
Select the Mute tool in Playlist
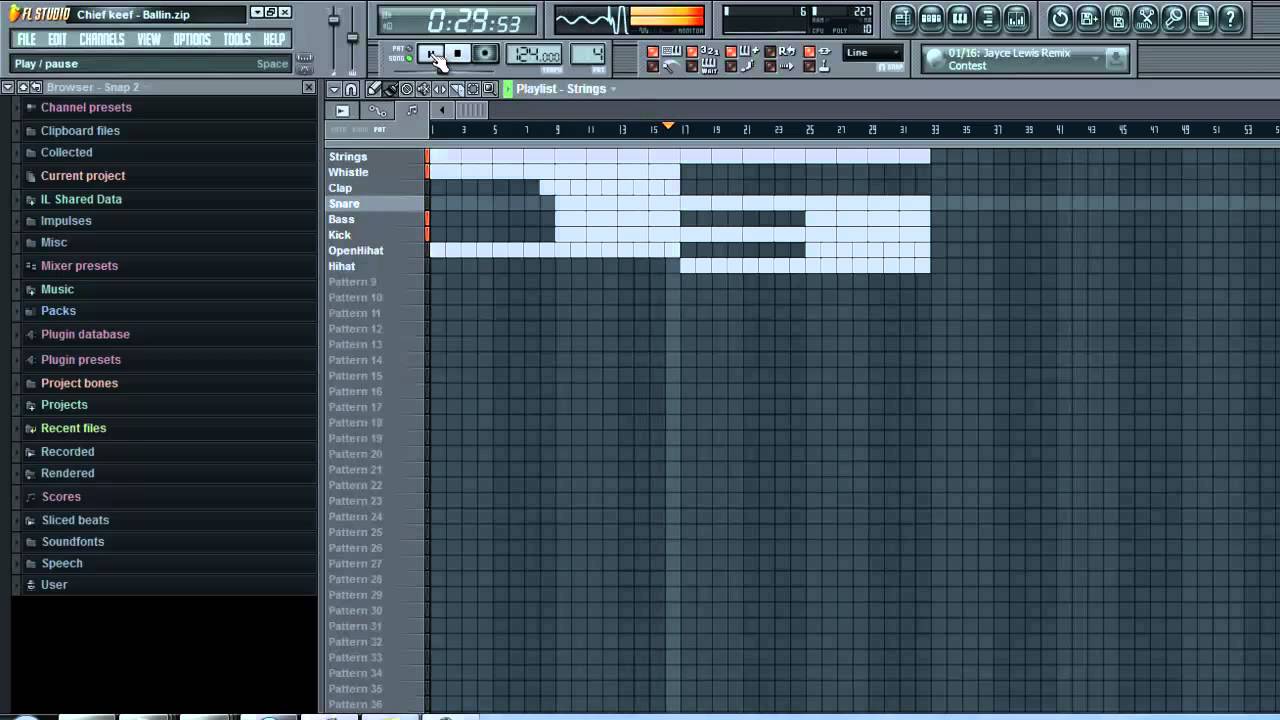tap(423, 89)
